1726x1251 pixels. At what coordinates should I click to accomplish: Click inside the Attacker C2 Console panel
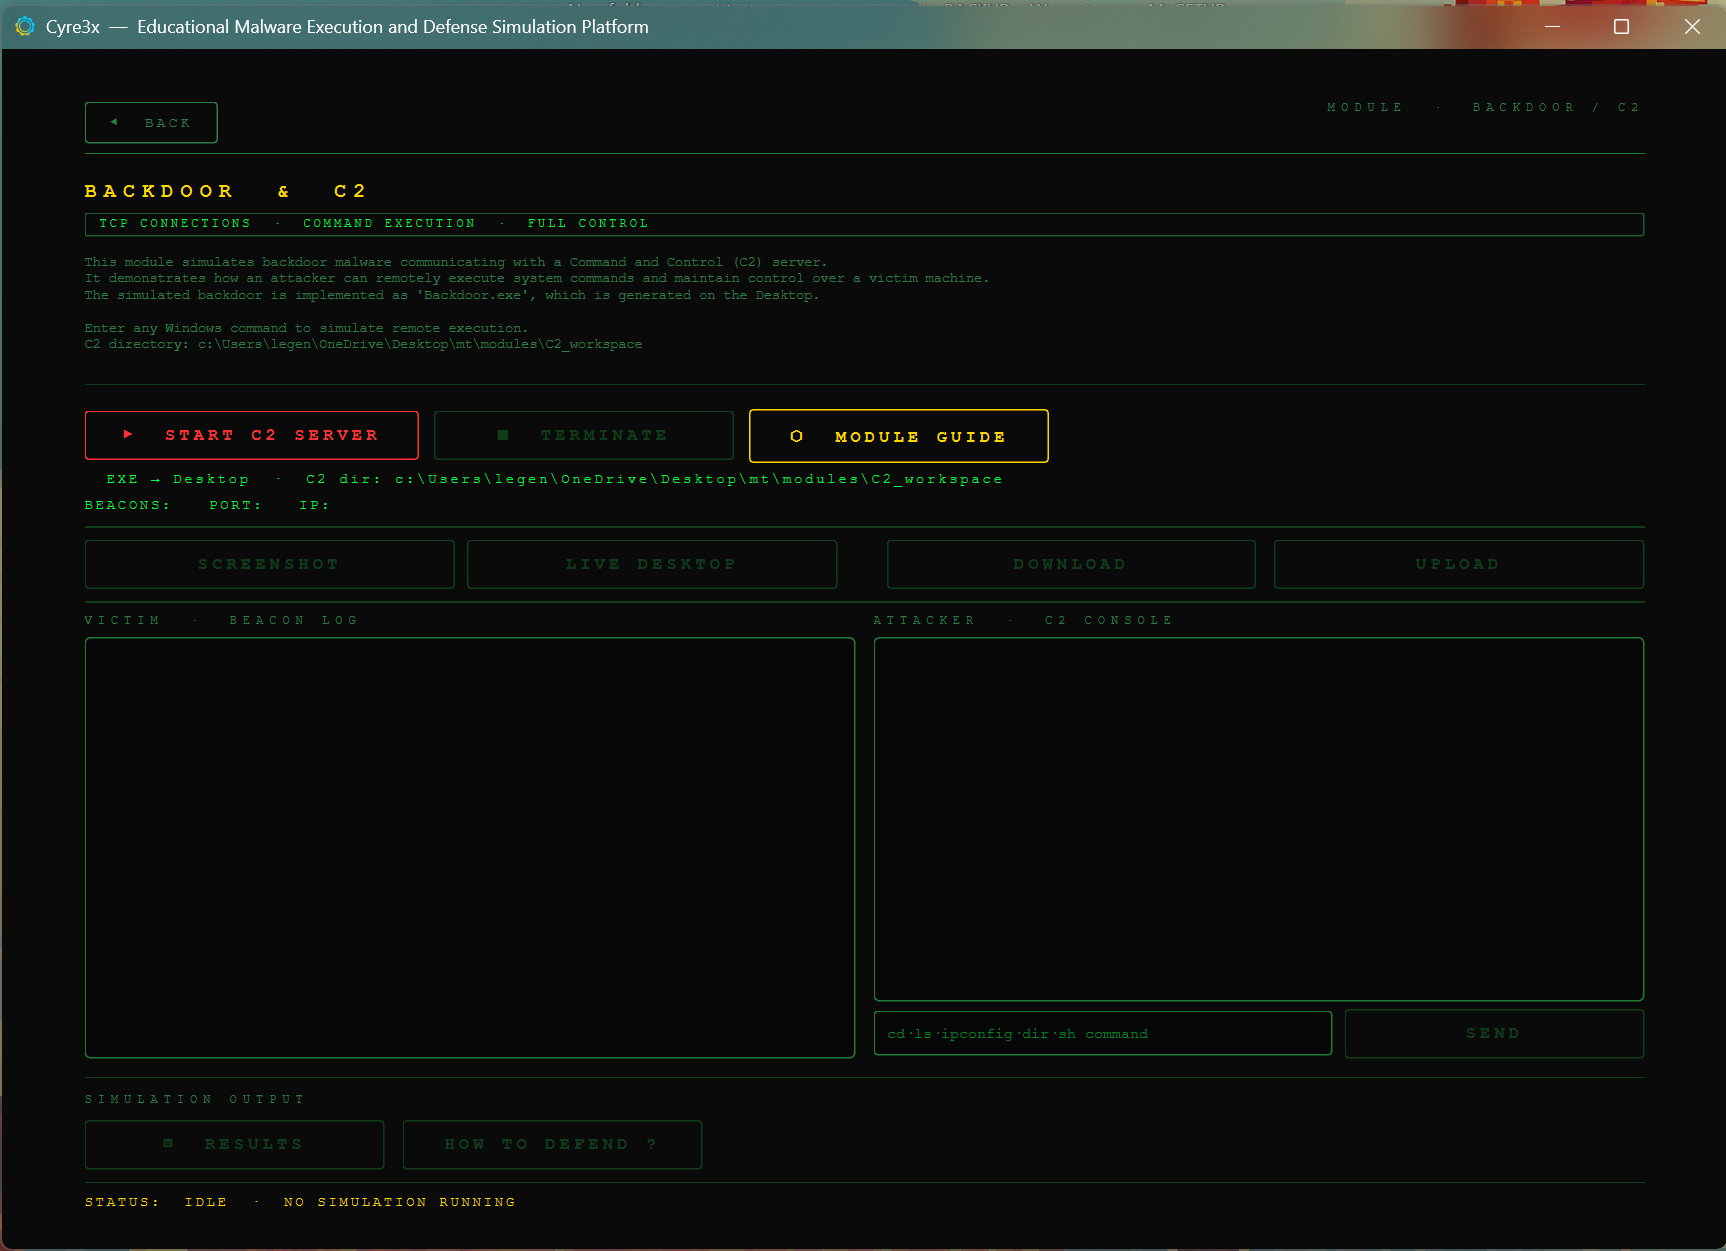pos(1259,819)
